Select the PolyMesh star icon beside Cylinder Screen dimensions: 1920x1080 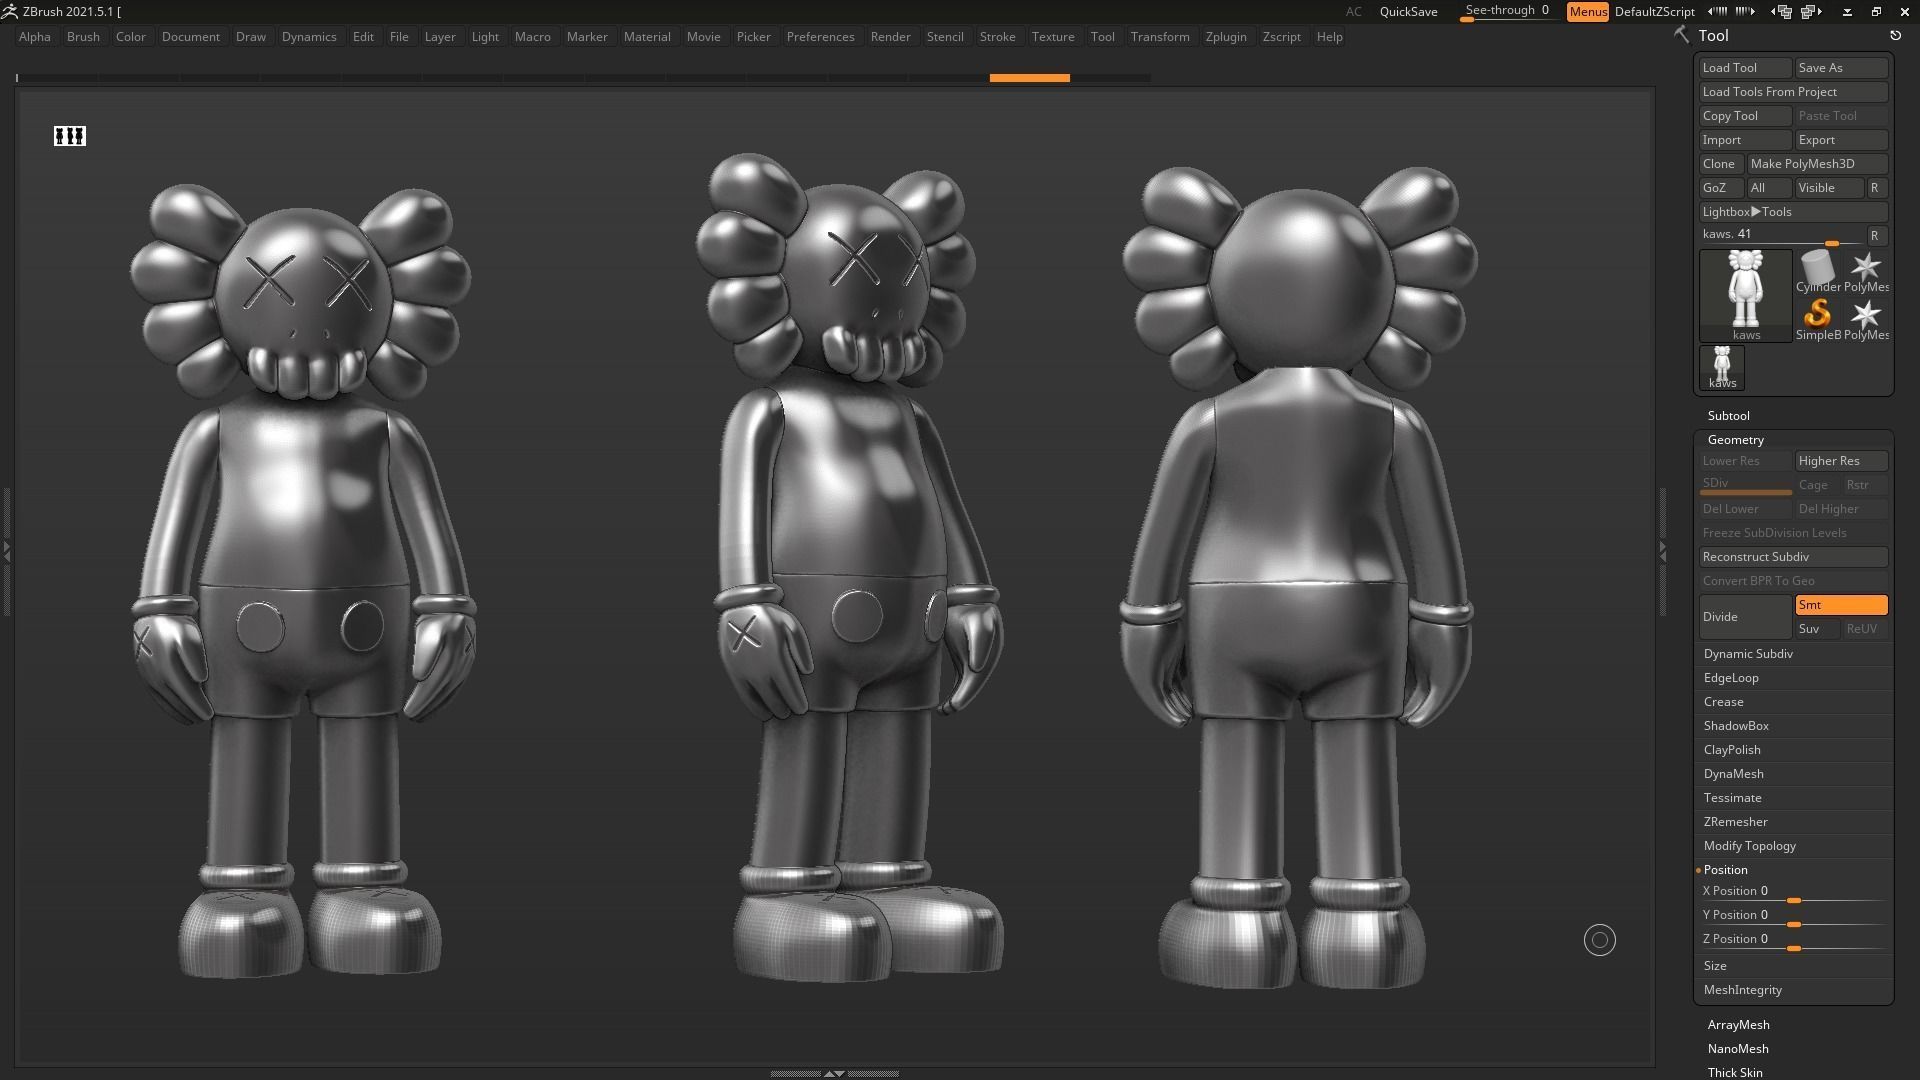(x=1866, y=271)
